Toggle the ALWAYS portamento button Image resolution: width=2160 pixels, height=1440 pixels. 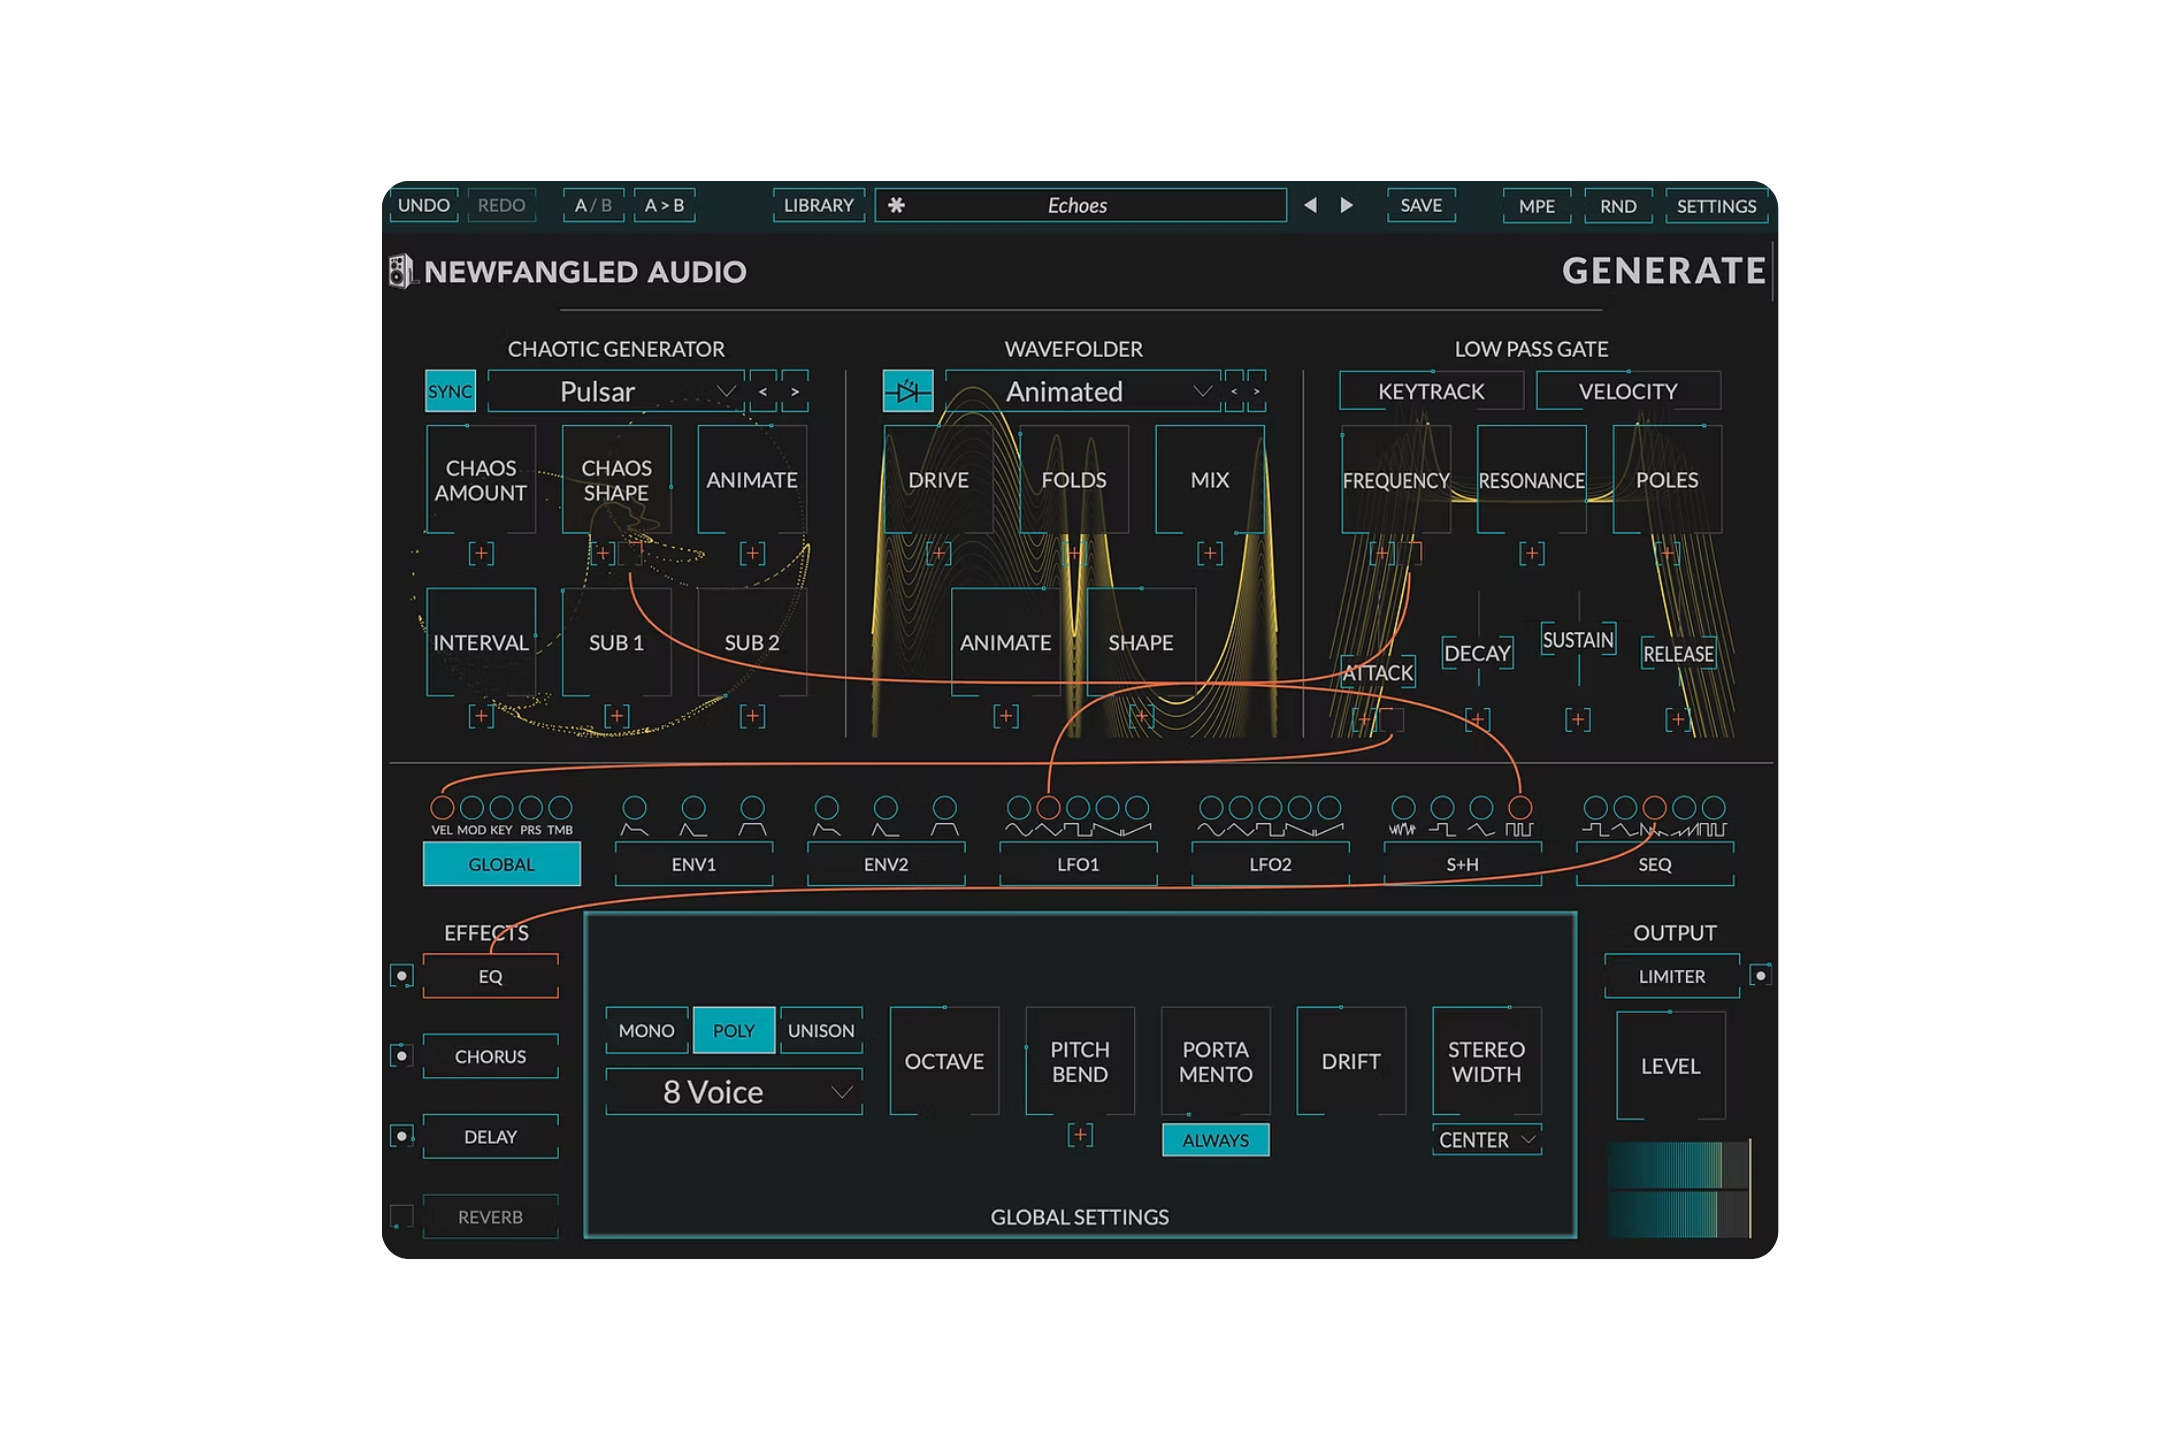coord(1216,1140)
